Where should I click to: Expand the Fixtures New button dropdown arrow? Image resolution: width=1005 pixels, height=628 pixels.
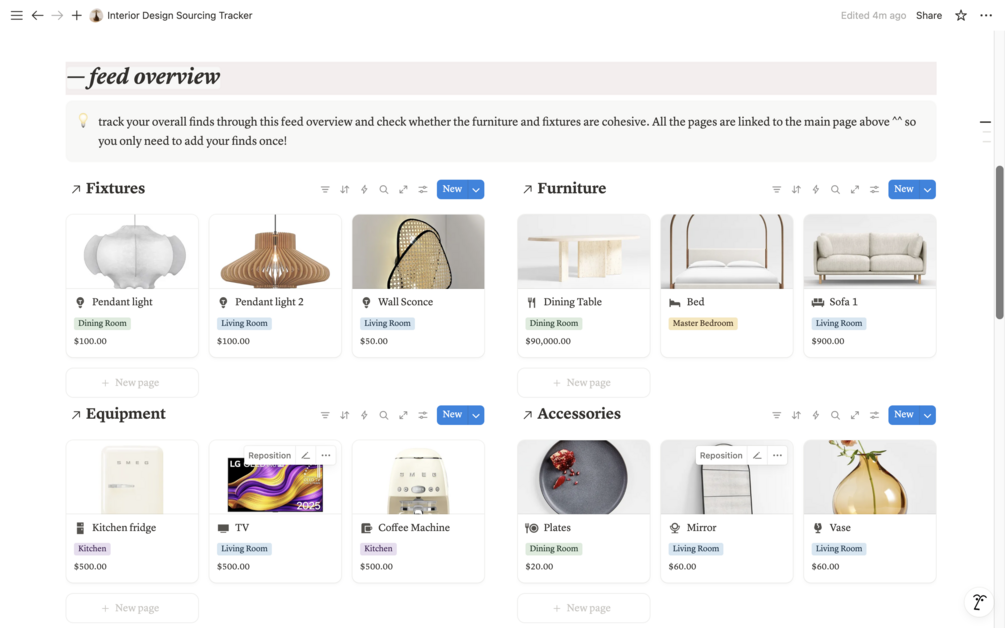[476, 189]
